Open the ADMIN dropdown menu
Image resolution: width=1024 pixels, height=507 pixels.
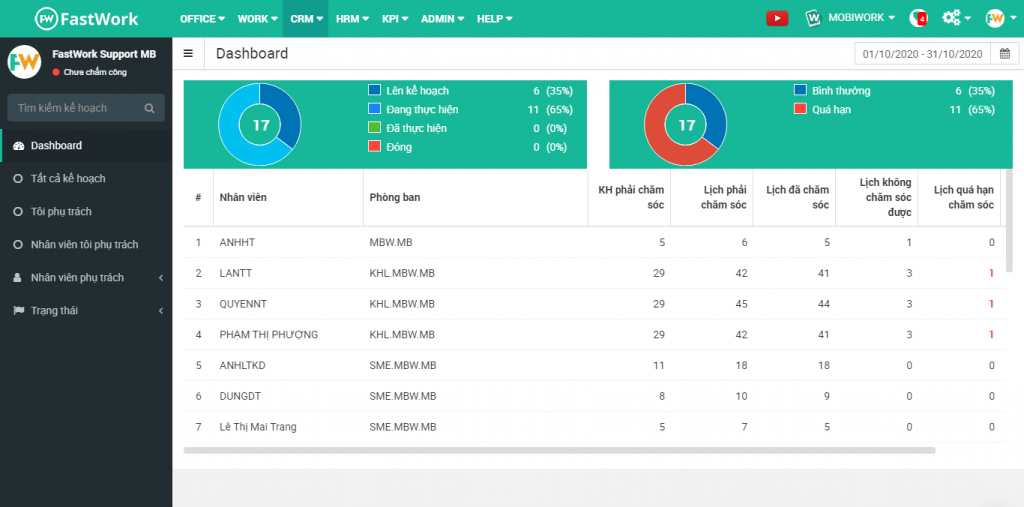pyautogui.click(x=443, y=19)
